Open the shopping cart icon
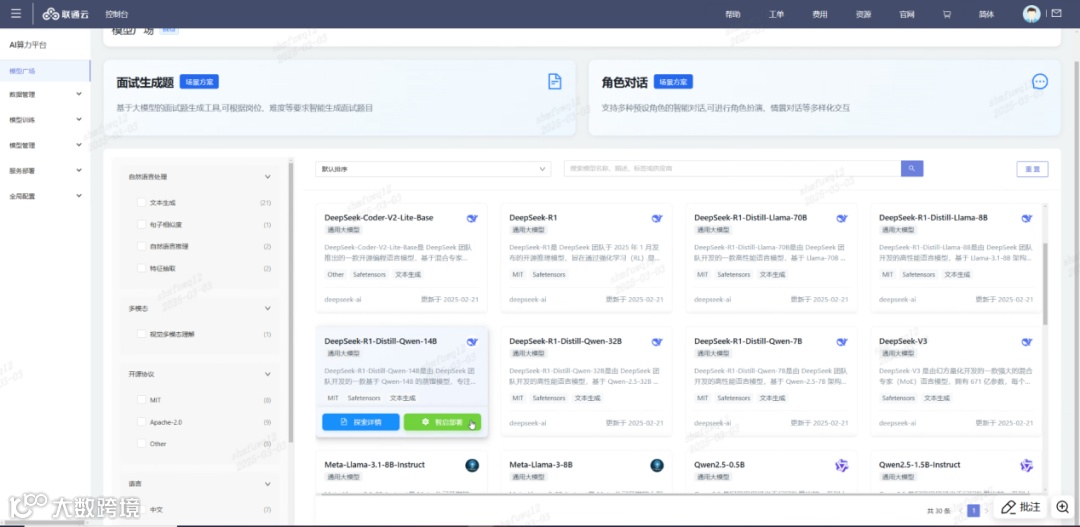This screenshot has width=1080, height=527. 946,14
